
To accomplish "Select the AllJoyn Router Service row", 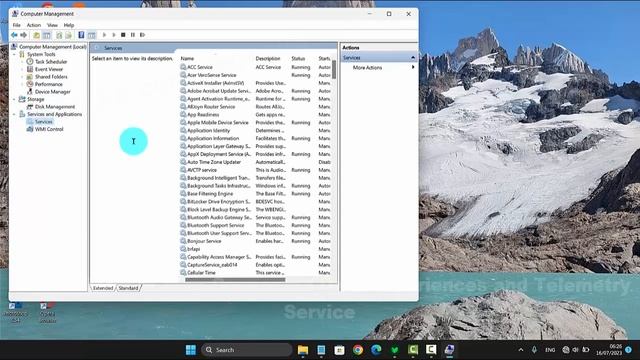I will [x=255, y=107].
